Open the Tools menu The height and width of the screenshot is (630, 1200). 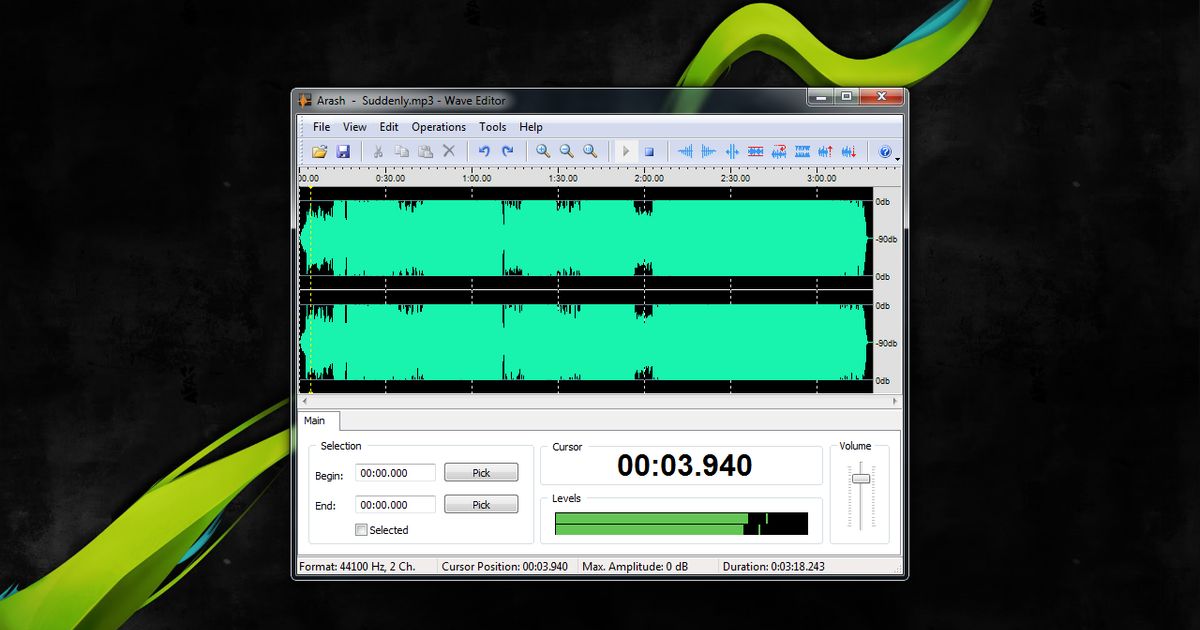492,127
